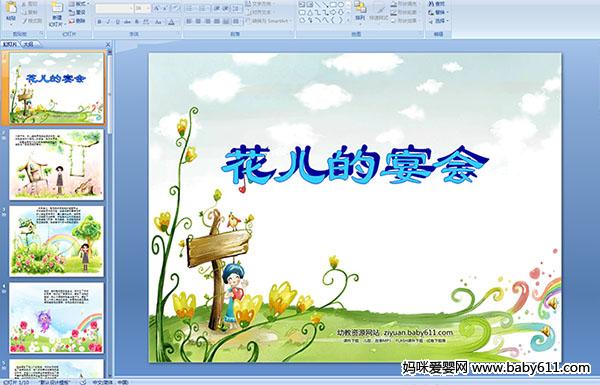Click the Shape Fill (形状填充) button
Image resolution: width=600 pixels, height=385 pixels.
pyautogui.click(x=404, y=3)
